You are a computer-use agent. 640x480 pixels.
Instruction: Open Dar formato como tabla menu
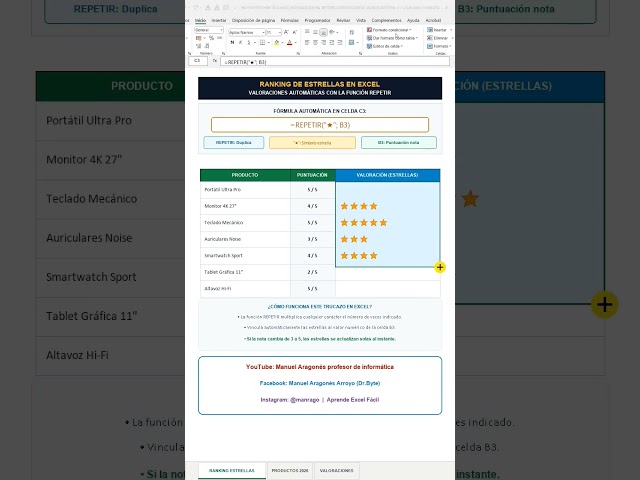pos(392,38)
